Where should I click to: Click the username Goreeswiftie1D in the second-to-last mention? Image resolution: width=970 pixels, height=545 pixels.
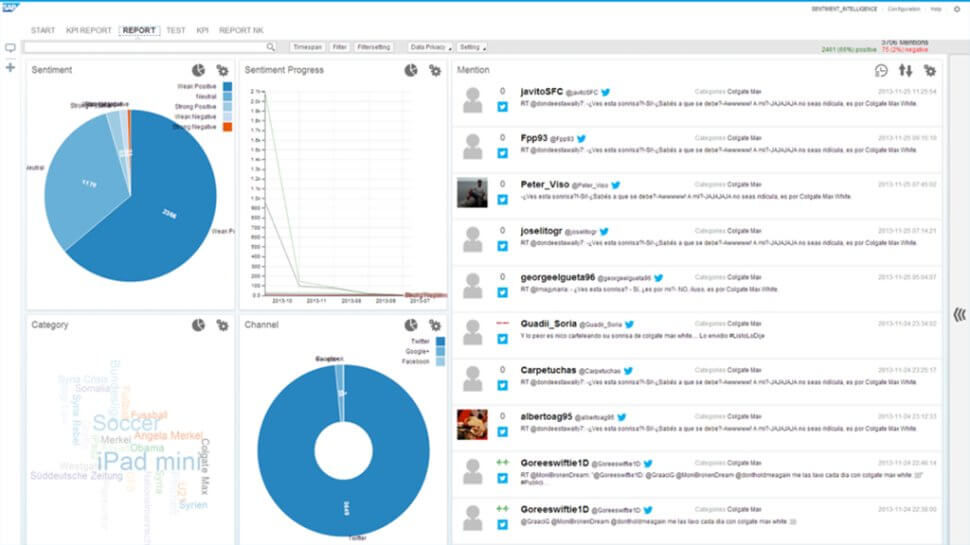coord(554,463)
